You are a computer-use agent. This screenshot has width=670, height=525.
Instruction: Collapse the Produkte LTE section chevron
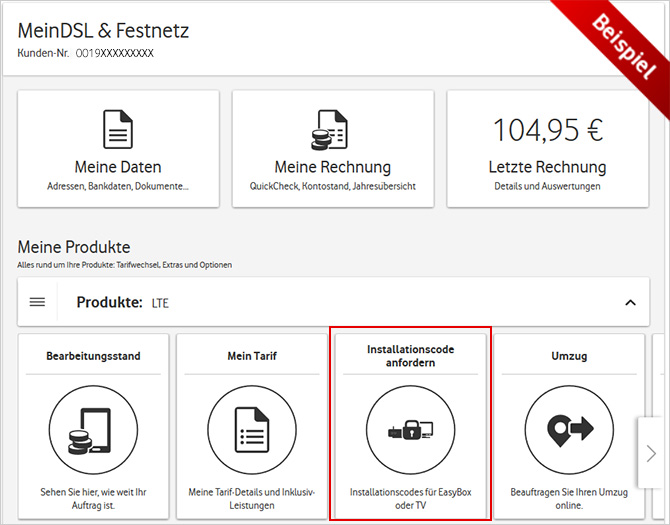pyautogui.click(x=629, y=302)
